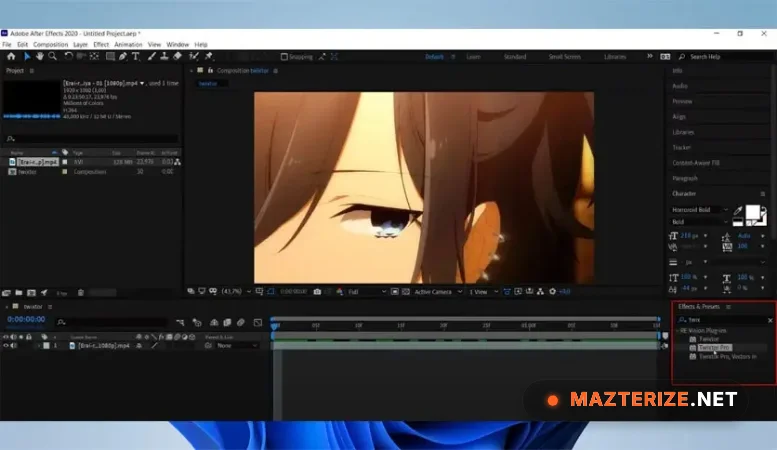Click the reset exposure icon in viewer footer

pyautogui.click(x=553, y=291)
